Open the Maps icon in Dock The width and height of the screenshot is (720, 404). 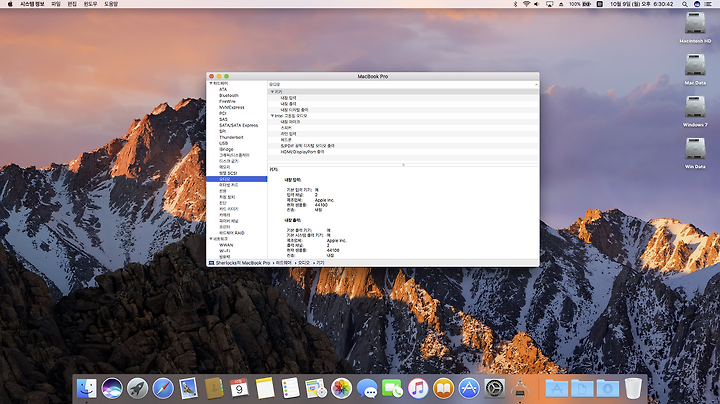point(316,388)
